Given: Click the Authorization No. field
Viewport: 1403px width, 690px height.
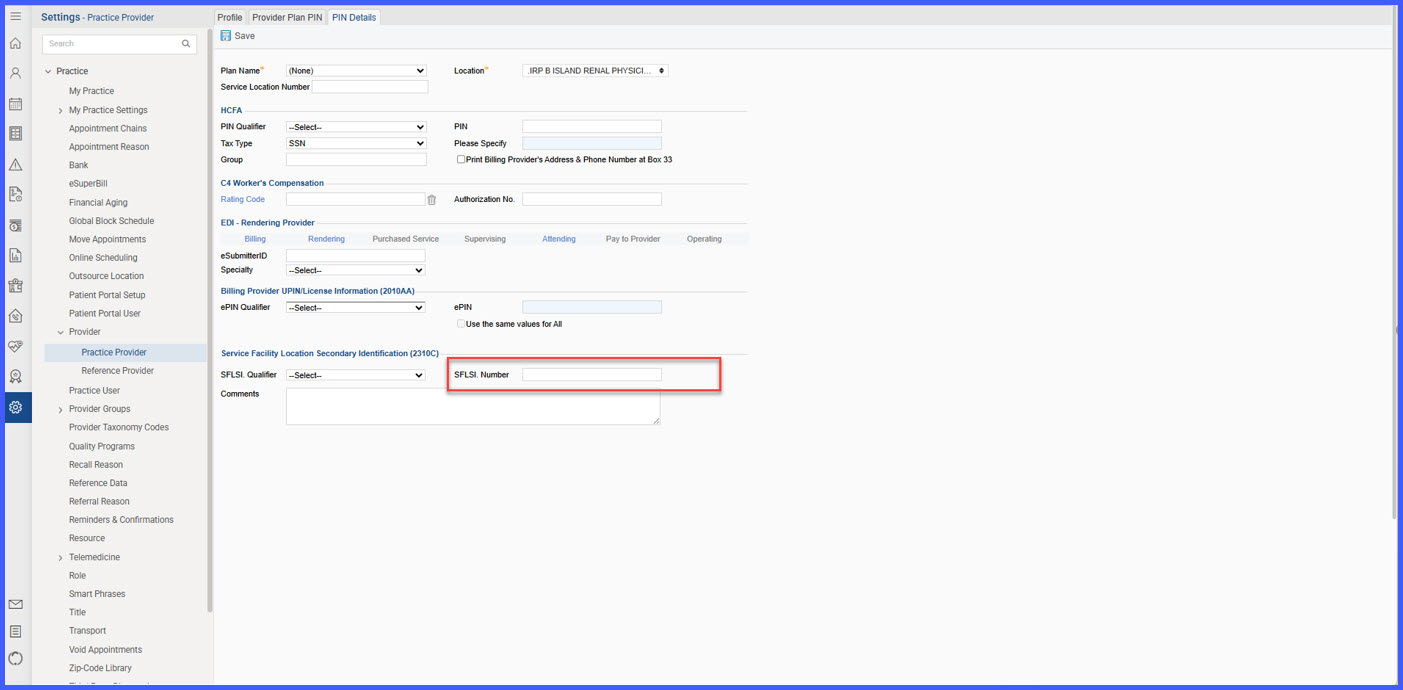Looking at the screenshot, I should click(x=592, y=199).
